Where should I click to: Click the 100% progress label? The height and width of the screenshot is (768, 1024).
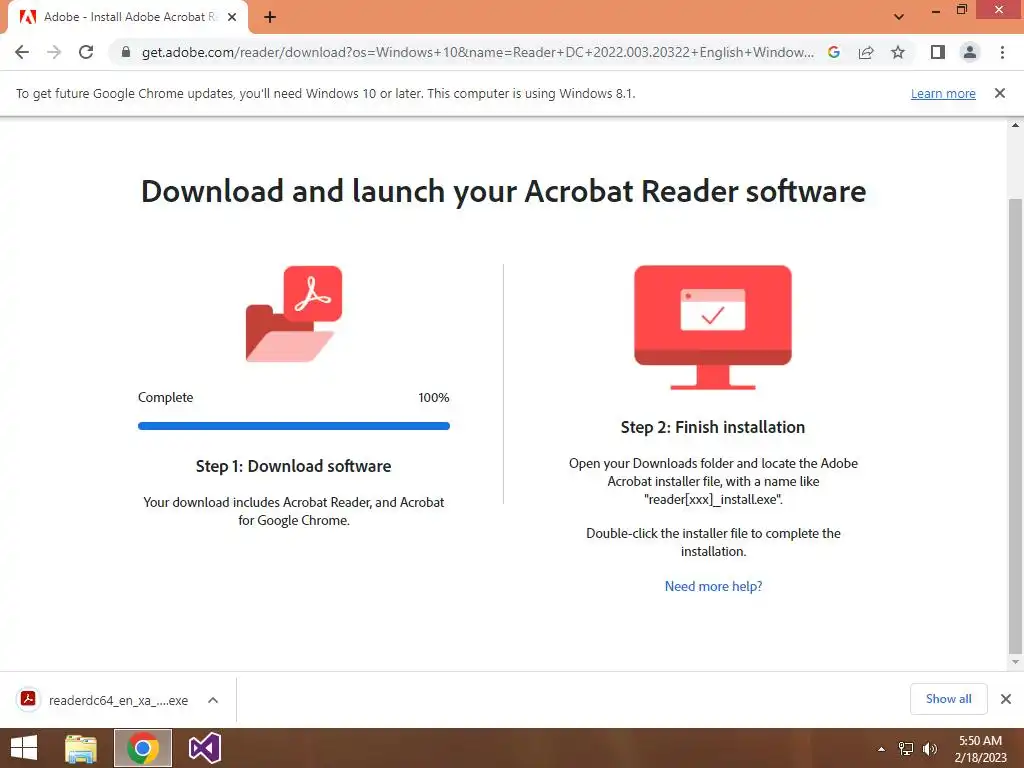click(x=434, y=398)
